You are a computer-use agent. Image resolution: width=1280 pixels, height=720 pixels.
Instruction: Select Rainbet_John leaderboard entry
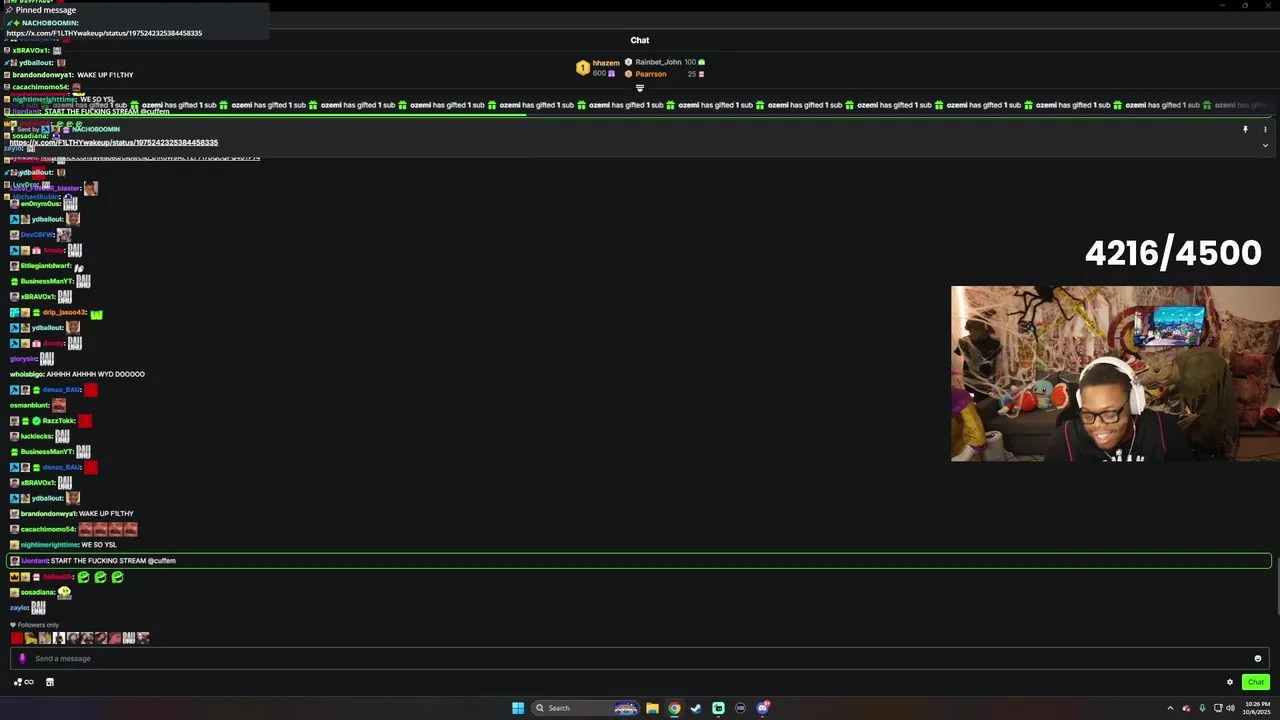[665, 62]
